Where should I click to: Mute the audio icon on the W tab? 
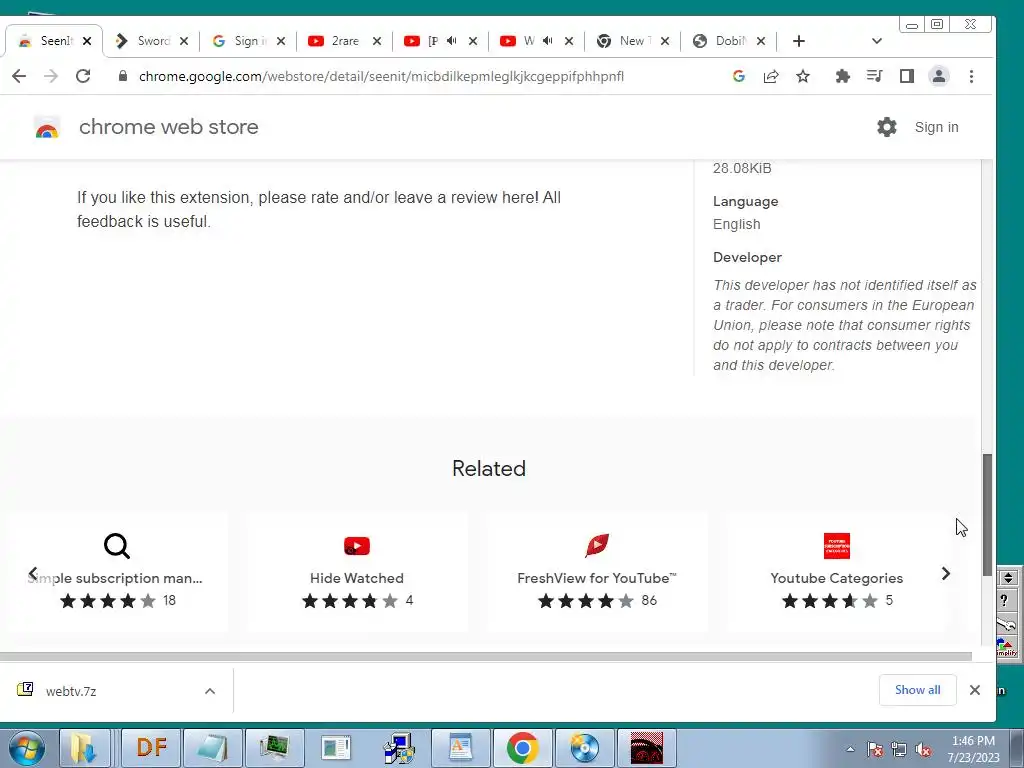point(547,40)
